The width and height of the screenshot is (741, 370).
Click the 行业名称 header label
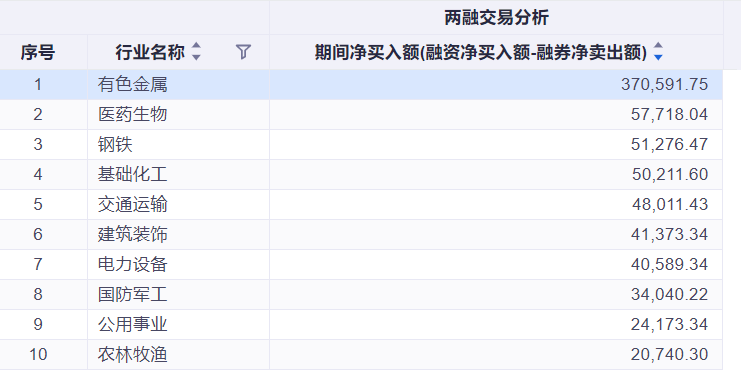pyautogui.click(x=150, y=52)
